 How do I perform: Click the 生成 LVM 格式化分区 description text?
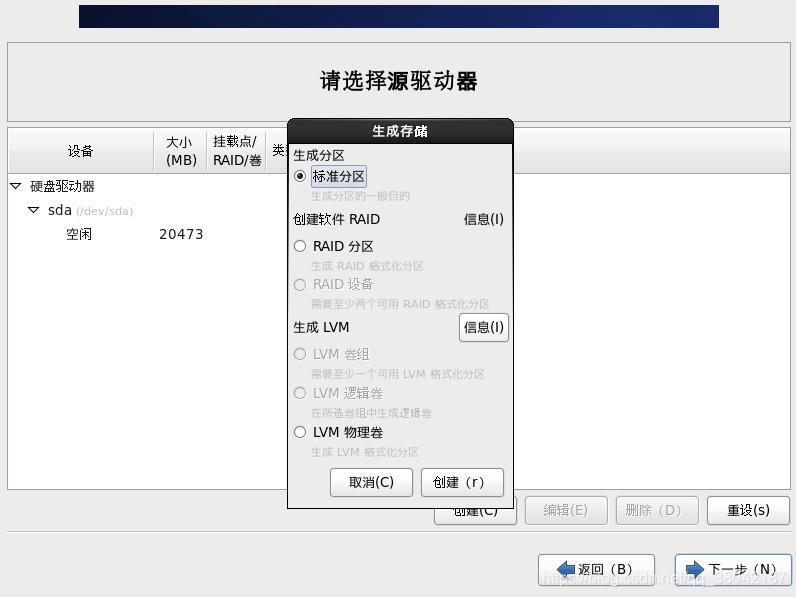pyautogui.click(x=364, y=452)
